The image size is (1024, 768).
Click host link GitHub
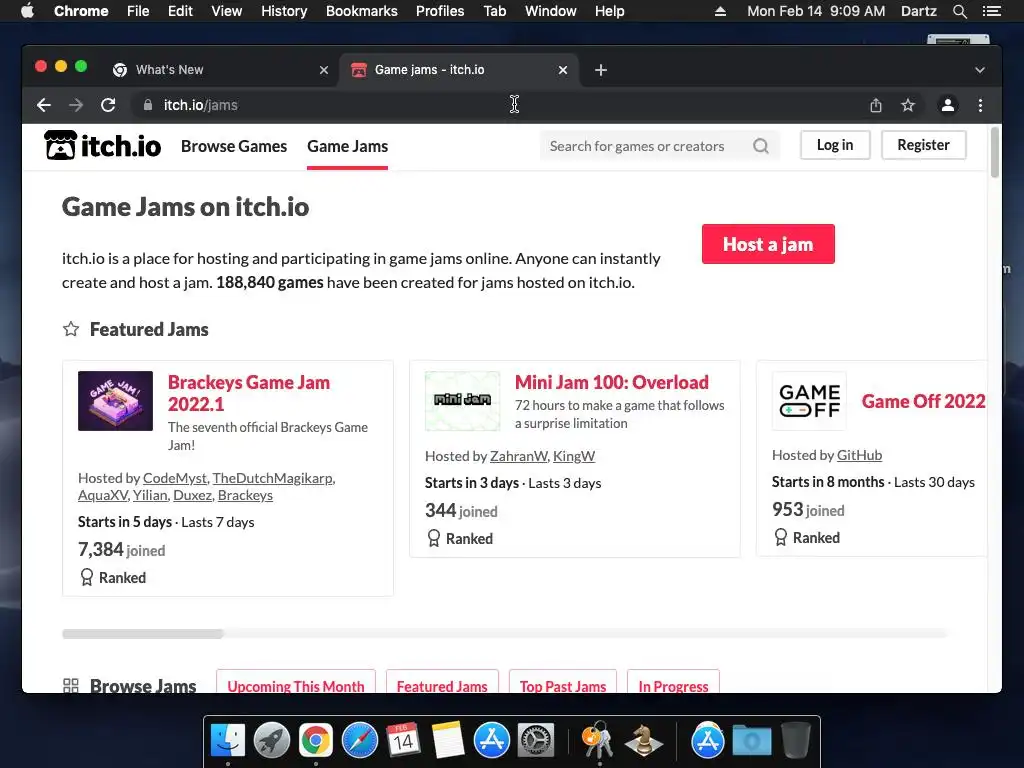click(x=859, y=455)
